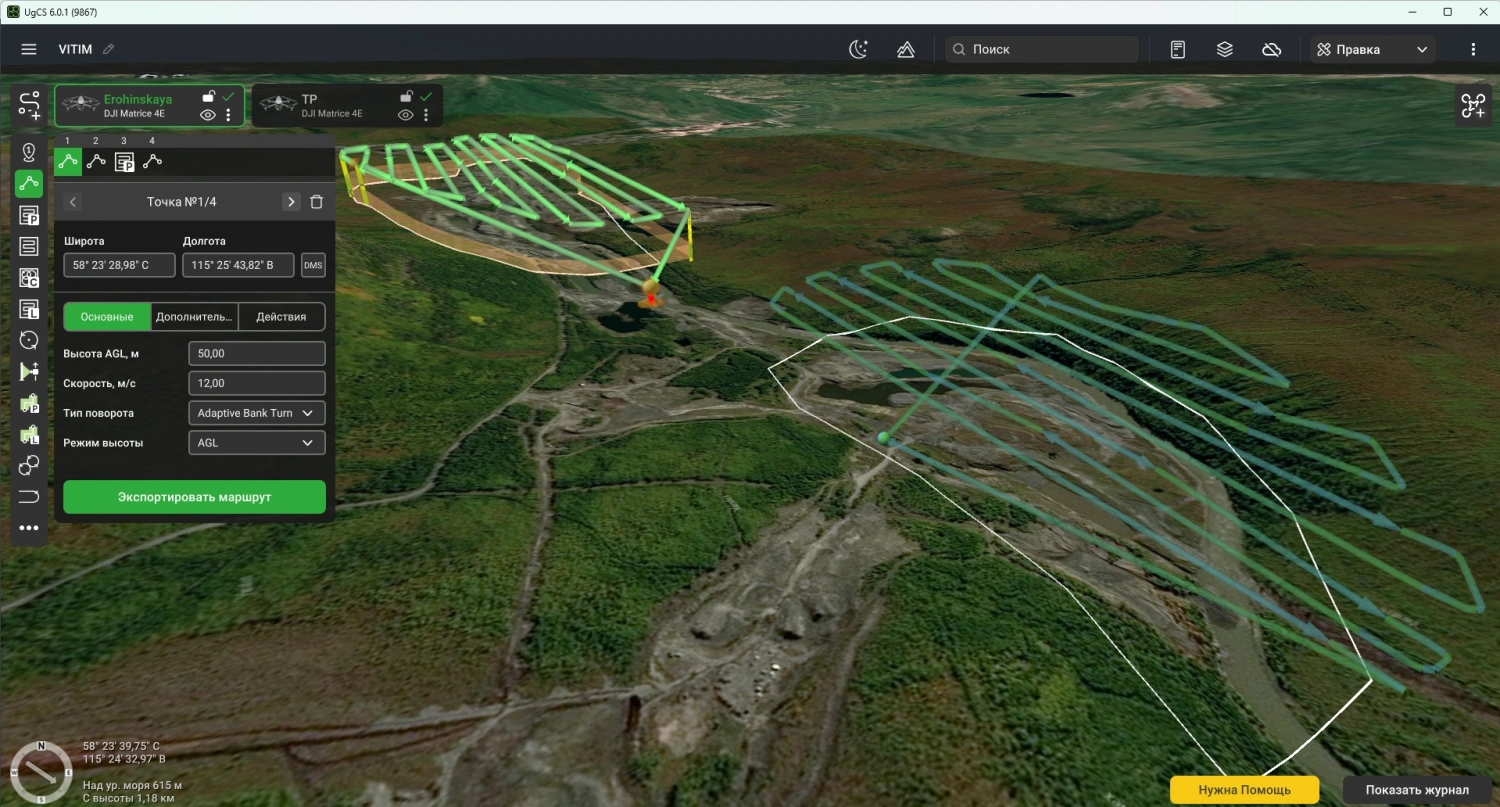Edit mission name with pencil icon
This screenshot has height=807, width=1500.
[109, 49]
